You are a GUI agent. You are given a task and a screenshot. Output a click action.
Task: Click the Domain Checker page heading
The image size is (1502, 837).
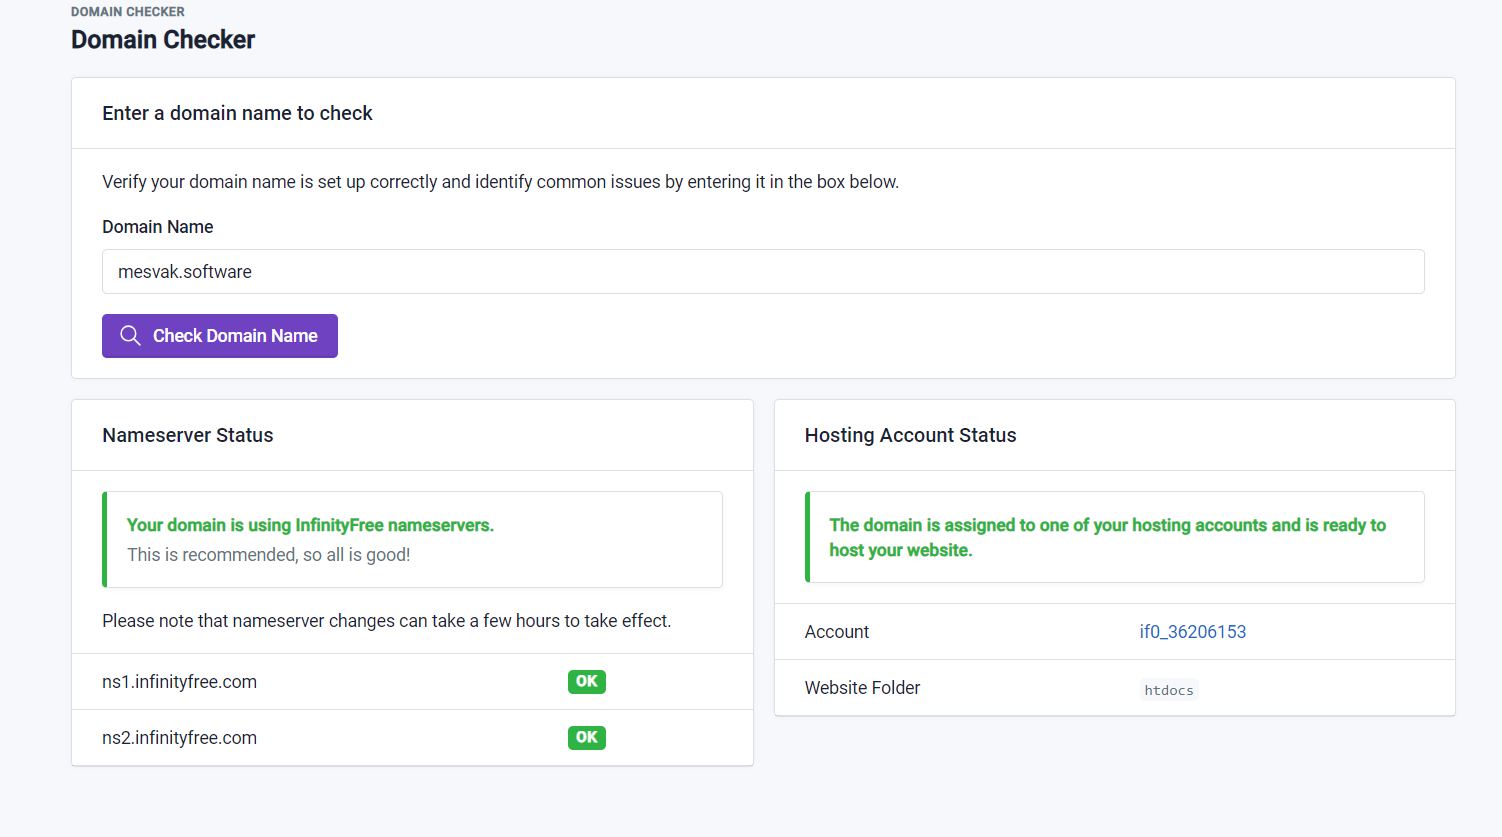tap(163, 40)
